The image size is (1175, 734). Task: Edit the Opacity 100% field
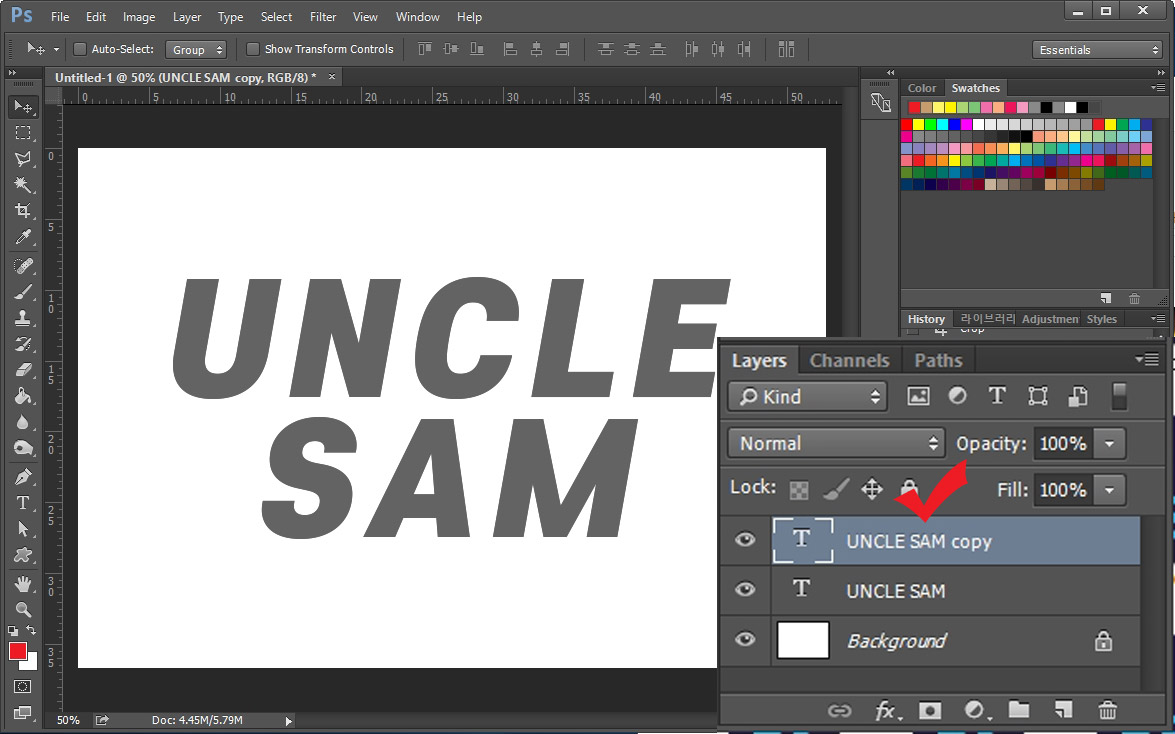[1063, 444]
